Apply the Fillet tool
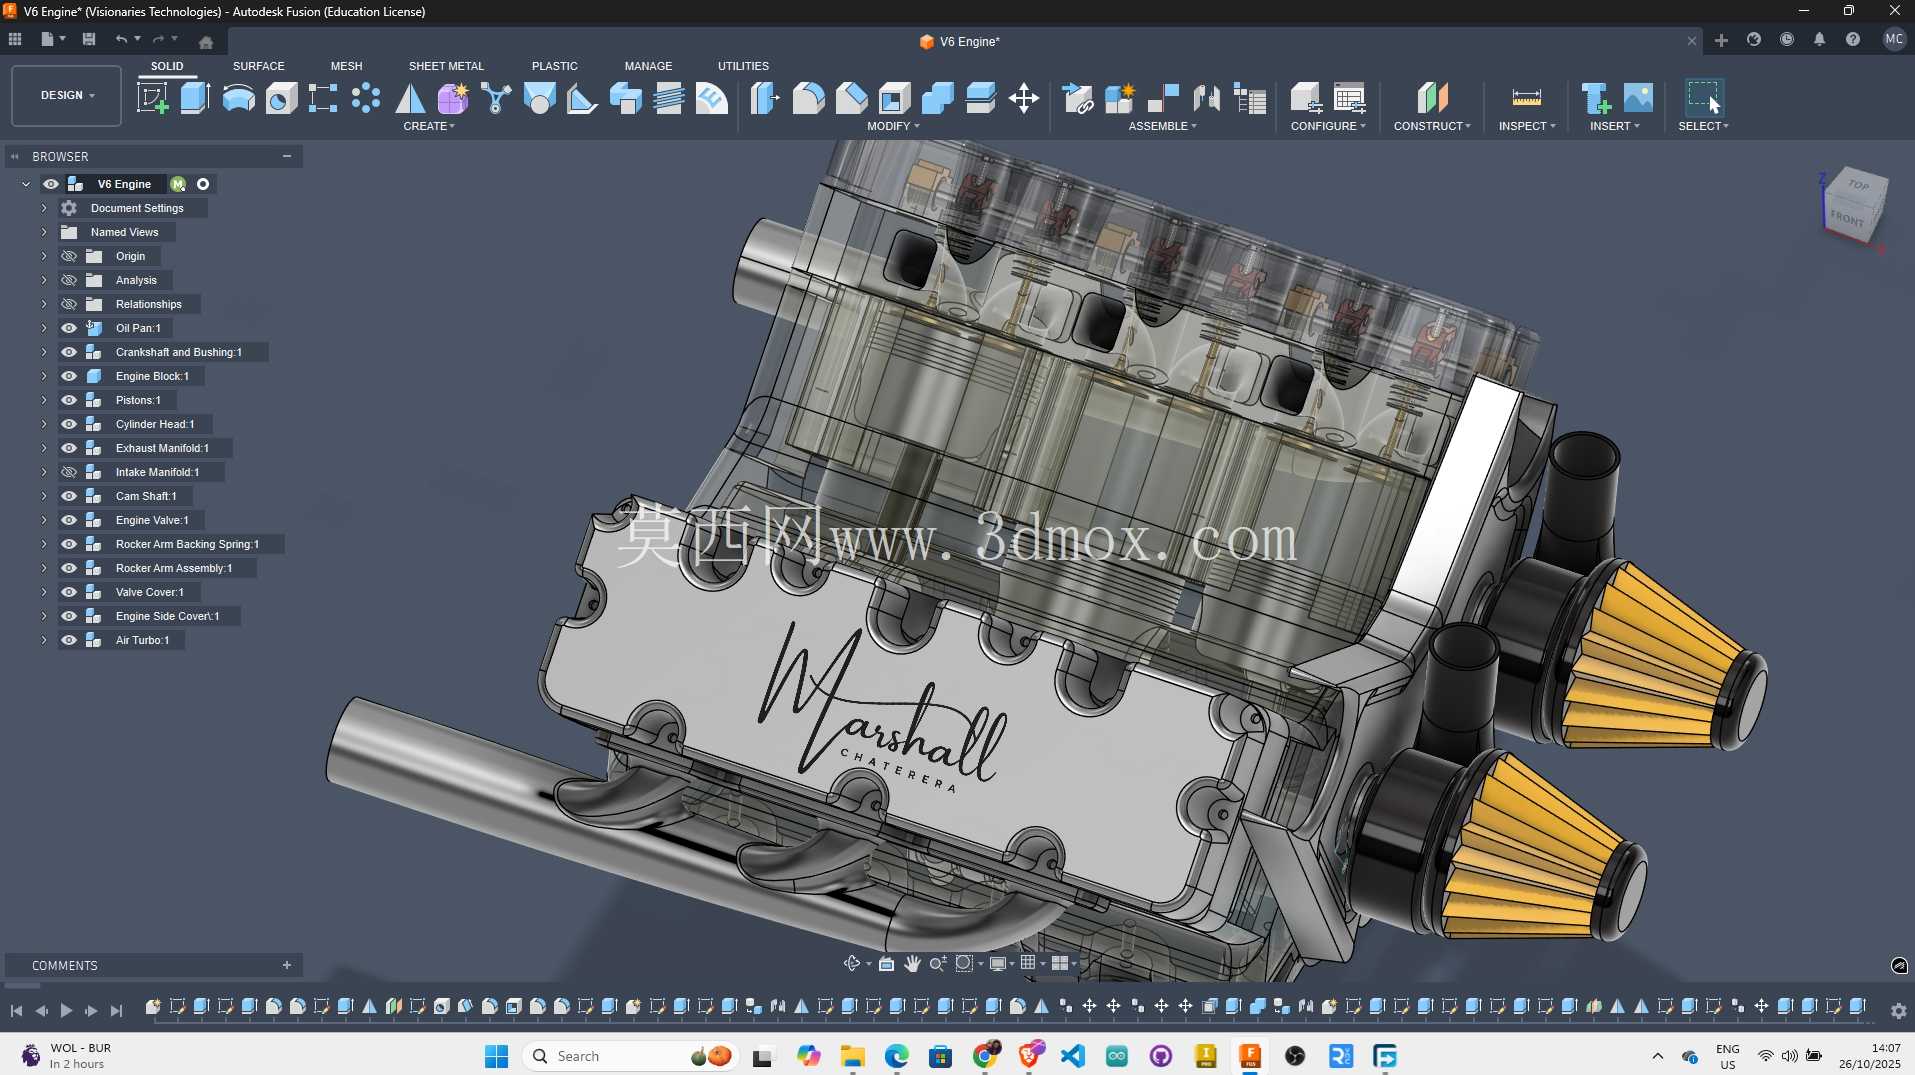The height and width of the screenshot is (1075, 1915). (808, 98)
